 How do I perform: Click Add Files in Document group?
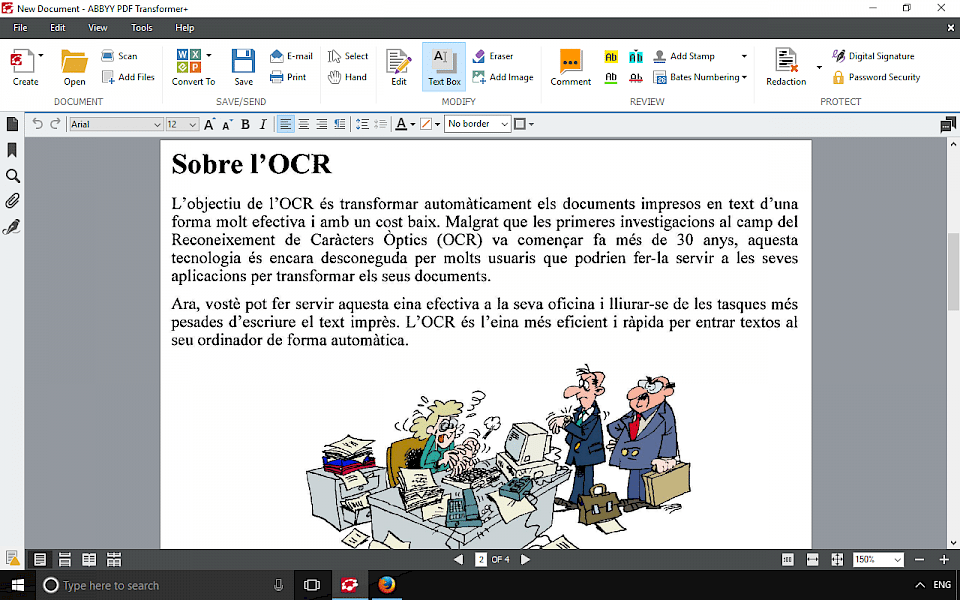128,77
